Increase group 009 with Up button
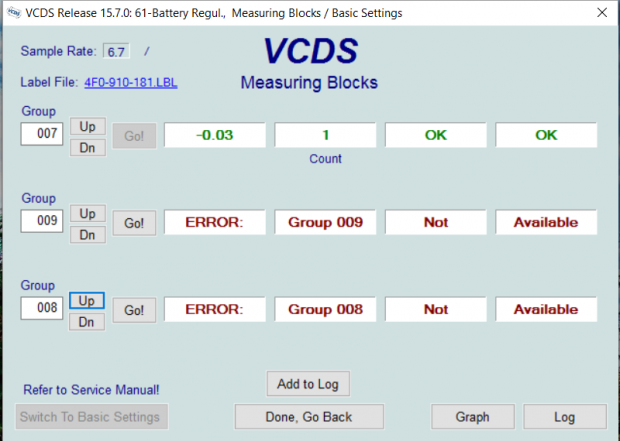The image size is (620, 441). (x=87, y=214)
